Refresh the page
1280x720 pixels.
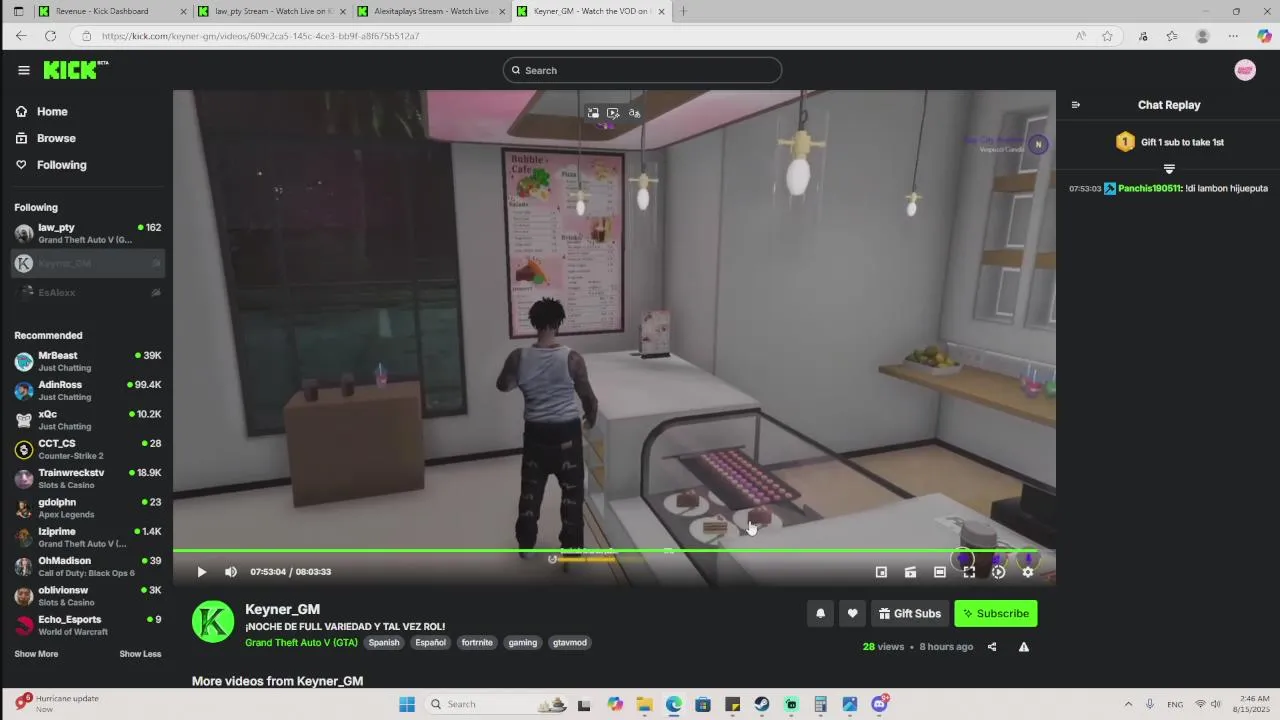tap(50, 36)
